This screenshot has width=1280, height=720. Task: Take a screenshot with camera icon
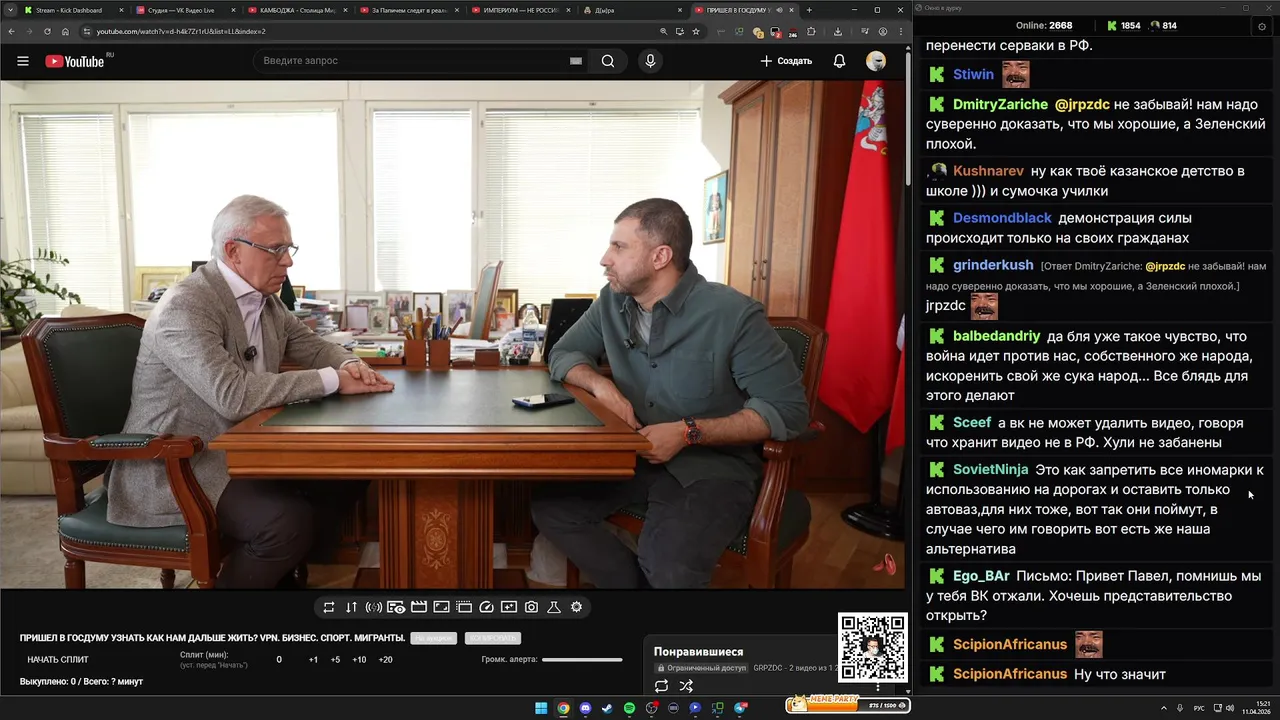pyautogui.click(x=531, y=607)
